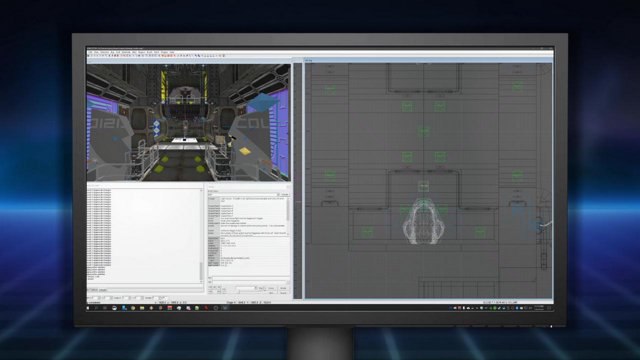Click the Z height ruler strip between the views
Screen dimensions: 640x360
click(x=298, y=180)
